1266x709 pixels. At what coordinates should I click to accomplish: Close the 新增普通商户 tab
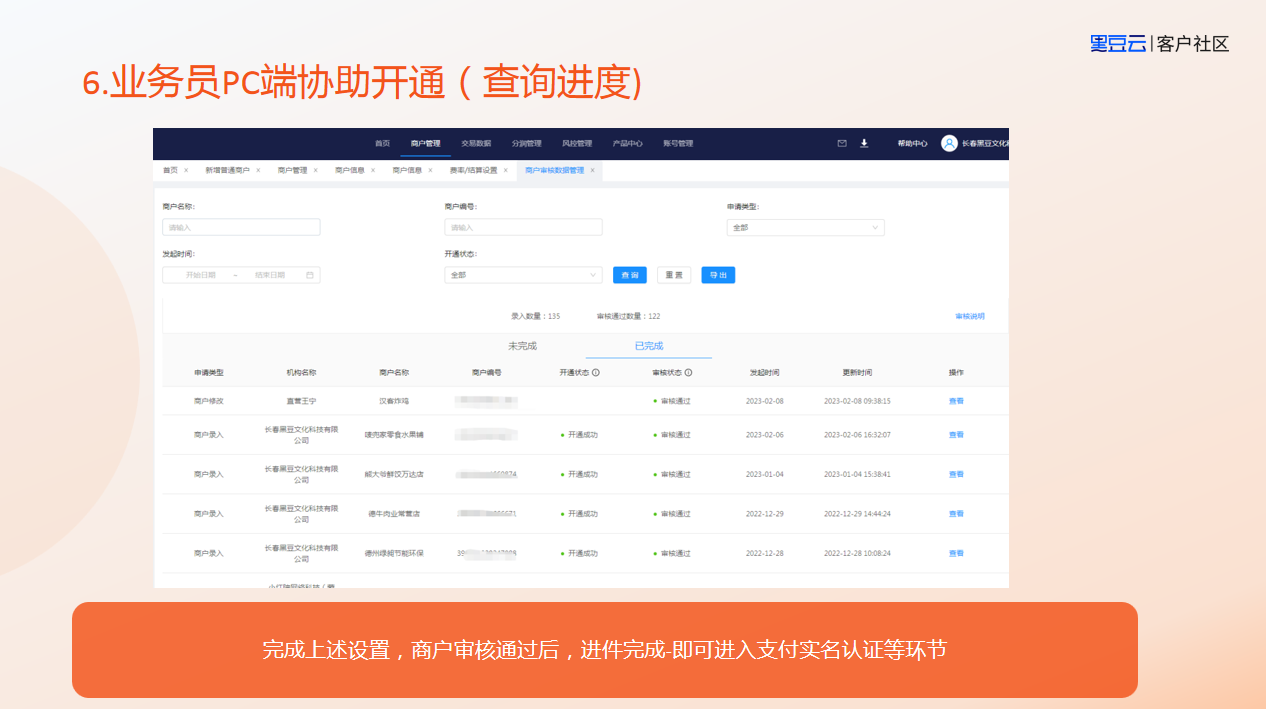[x=258, y=170]
